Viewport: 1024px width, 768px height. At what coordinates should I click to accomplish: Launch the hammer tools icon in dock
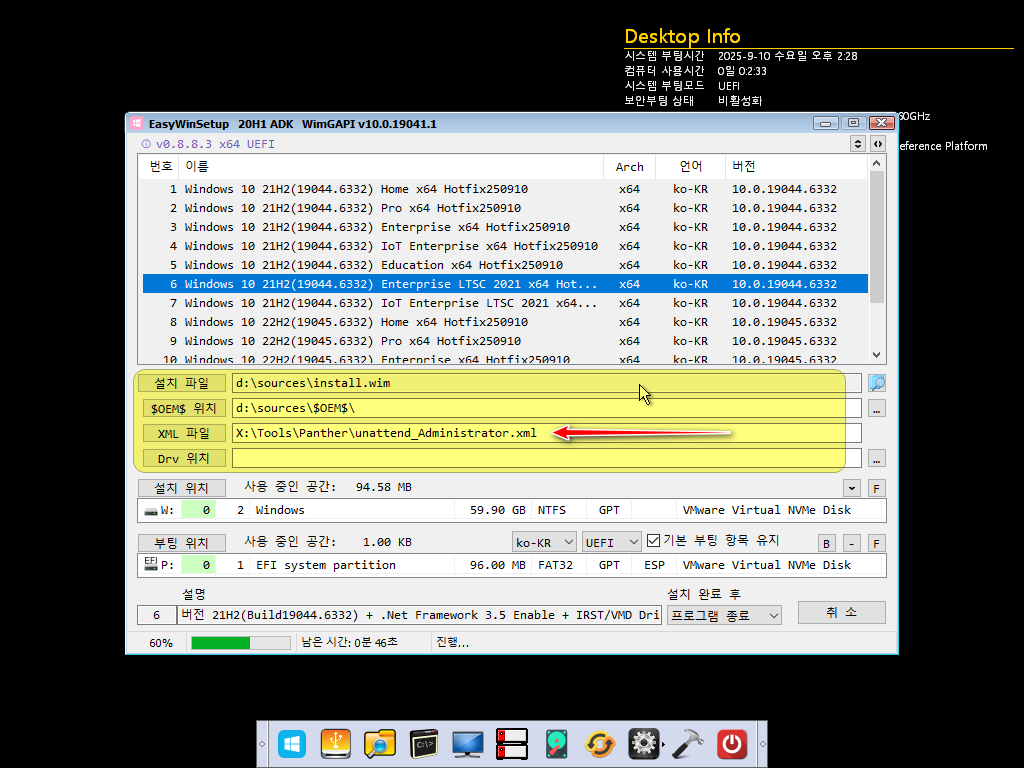(688, 744)
